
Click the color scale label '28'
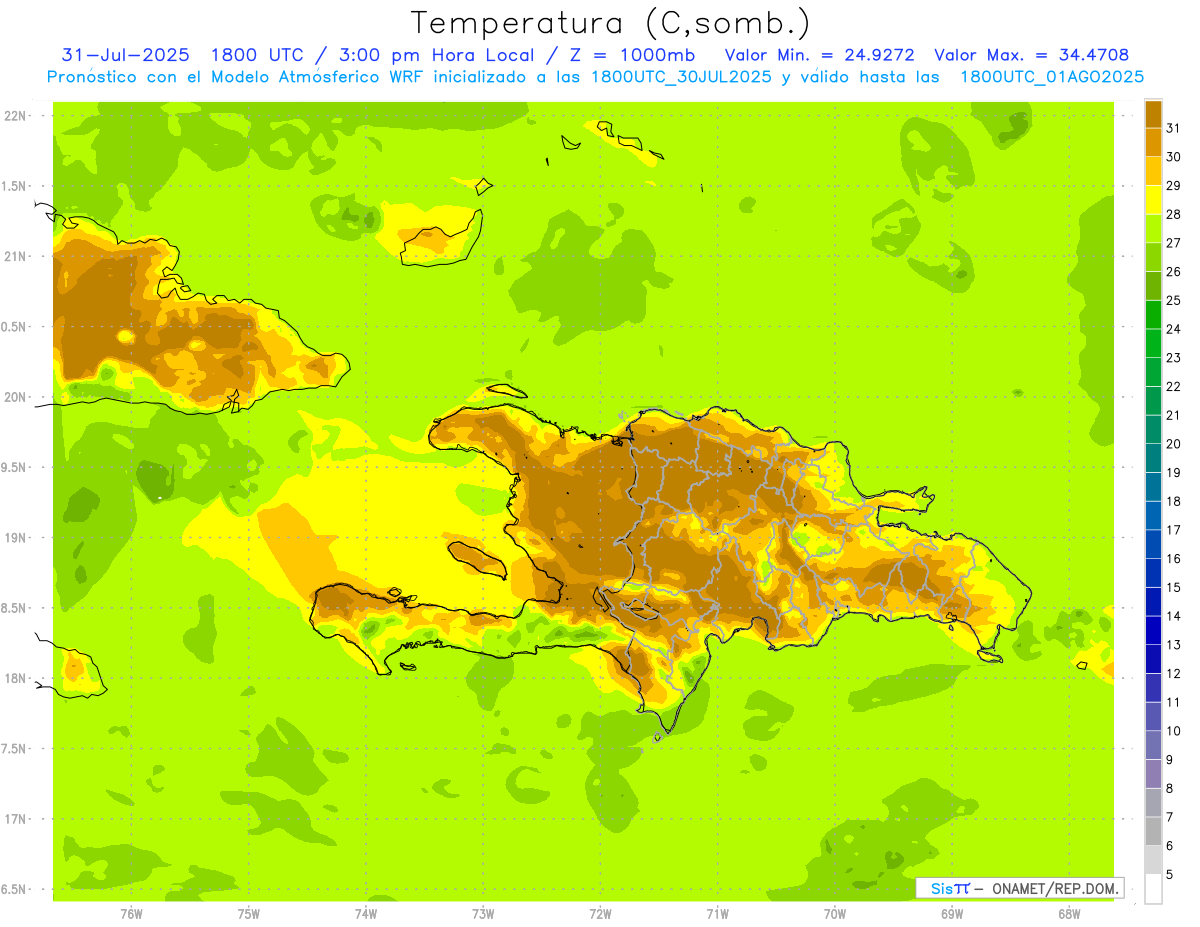(x=1173, y=214)
